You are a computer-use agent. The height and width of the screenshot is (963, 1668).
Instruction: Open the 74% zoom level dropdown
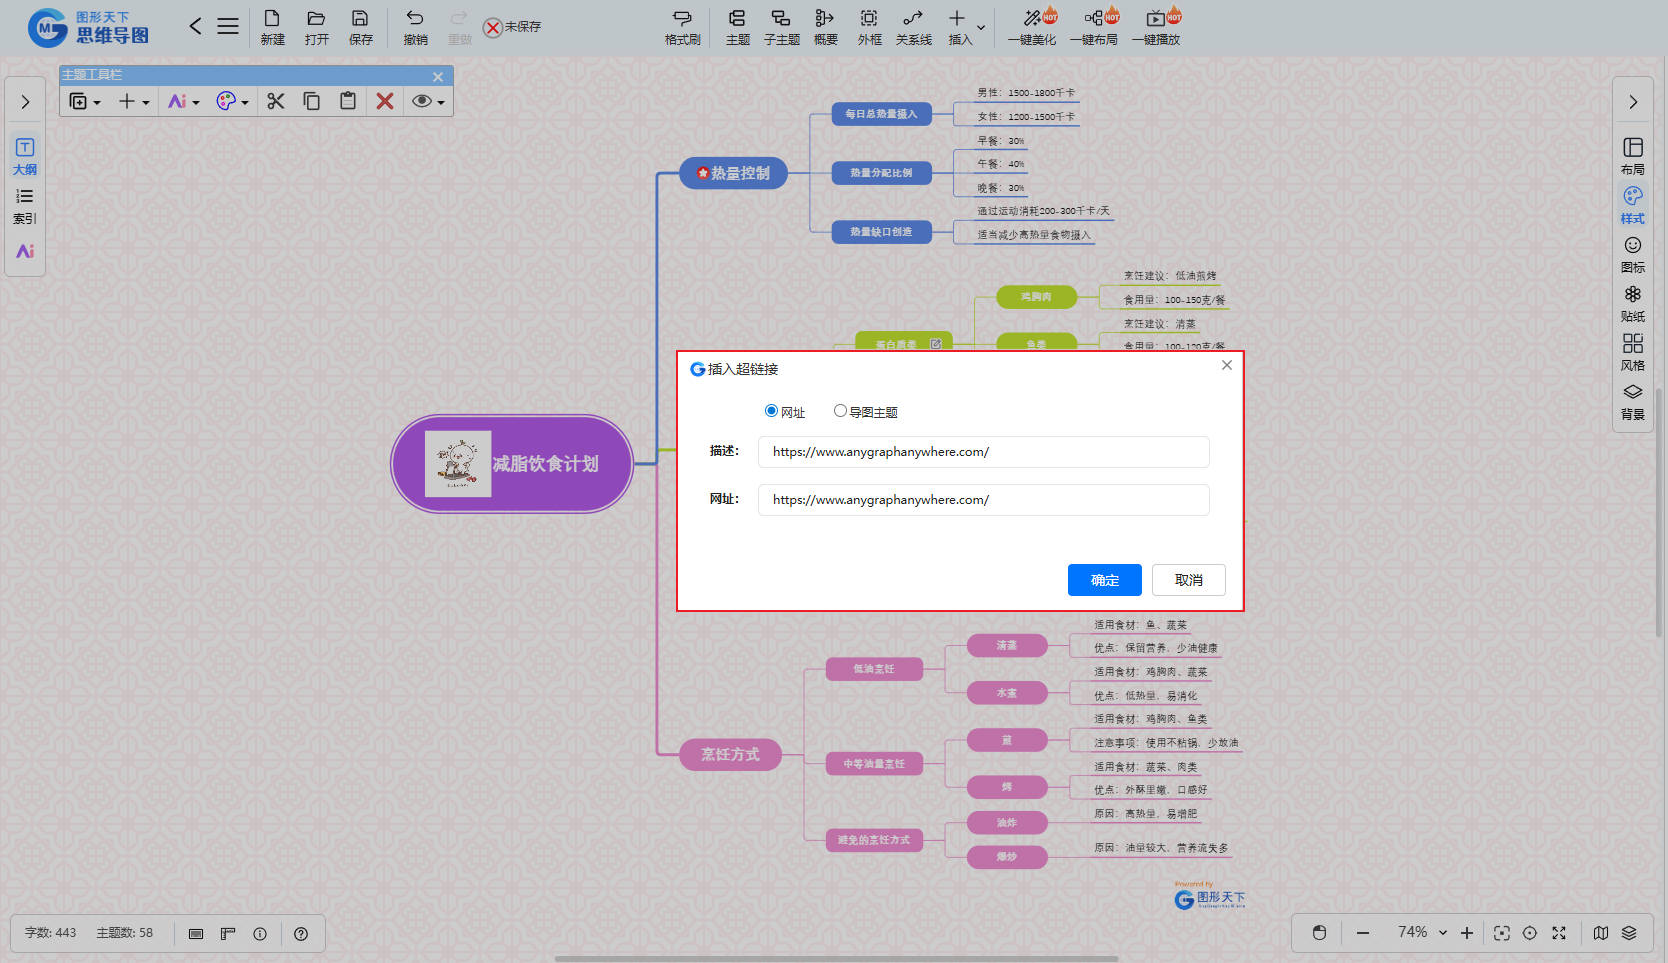(1443, 933)
